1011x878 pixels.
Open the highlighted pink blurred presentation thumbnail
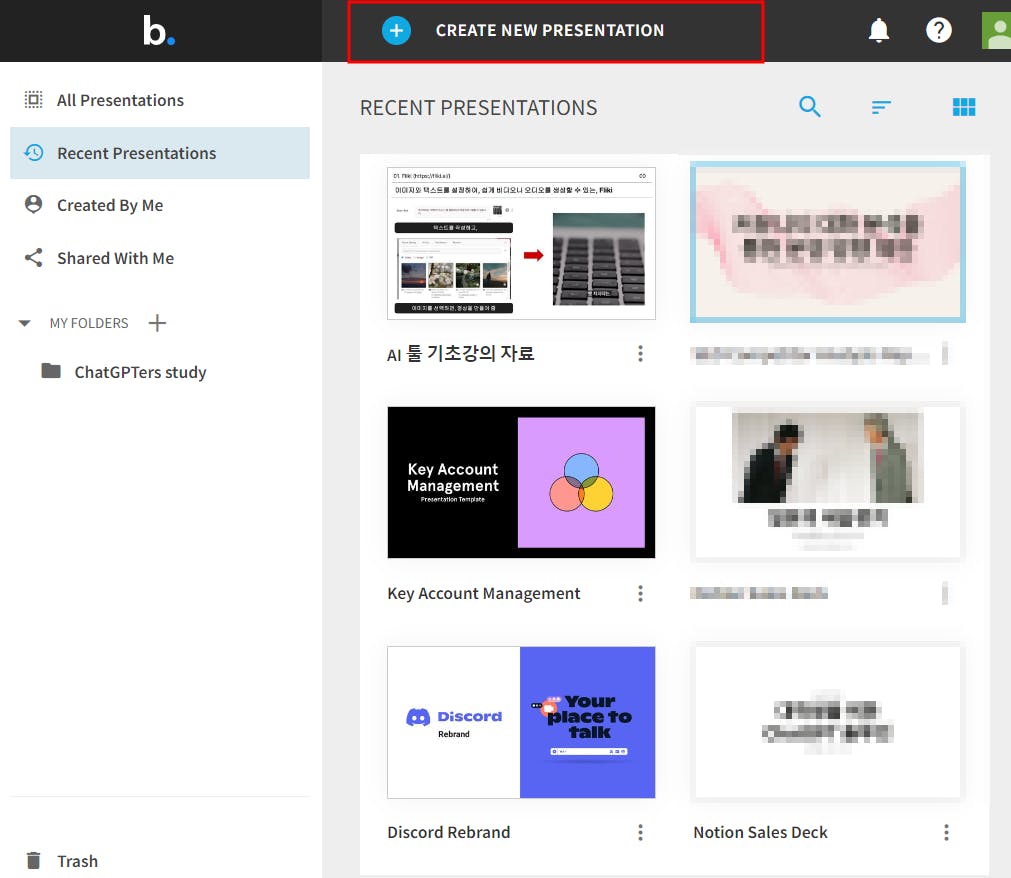point(827,242)
